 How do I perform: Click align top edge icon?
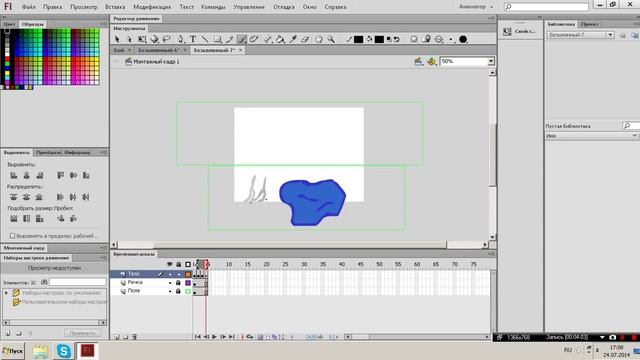click(60, 175)
